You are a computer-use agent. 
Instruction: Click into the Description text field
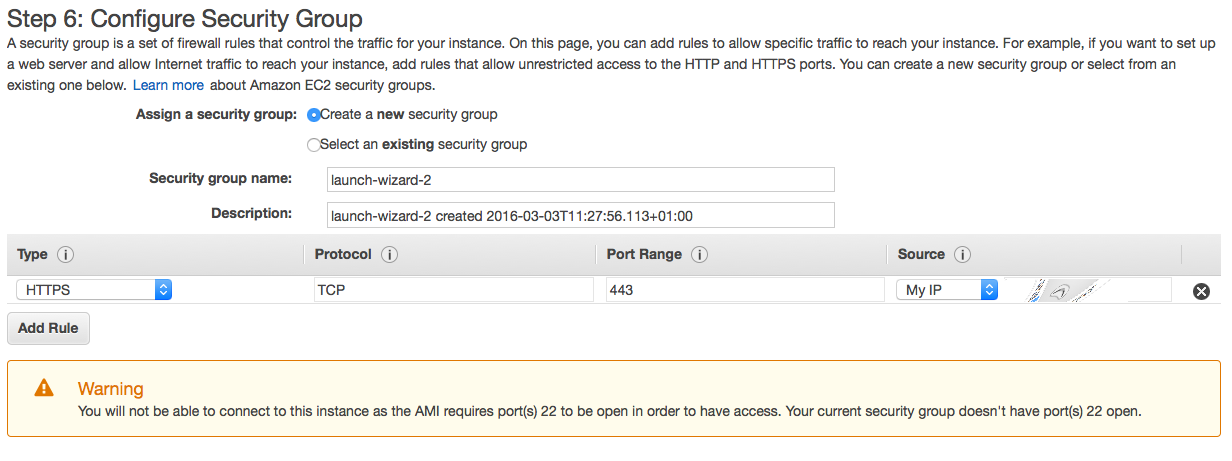581,215
